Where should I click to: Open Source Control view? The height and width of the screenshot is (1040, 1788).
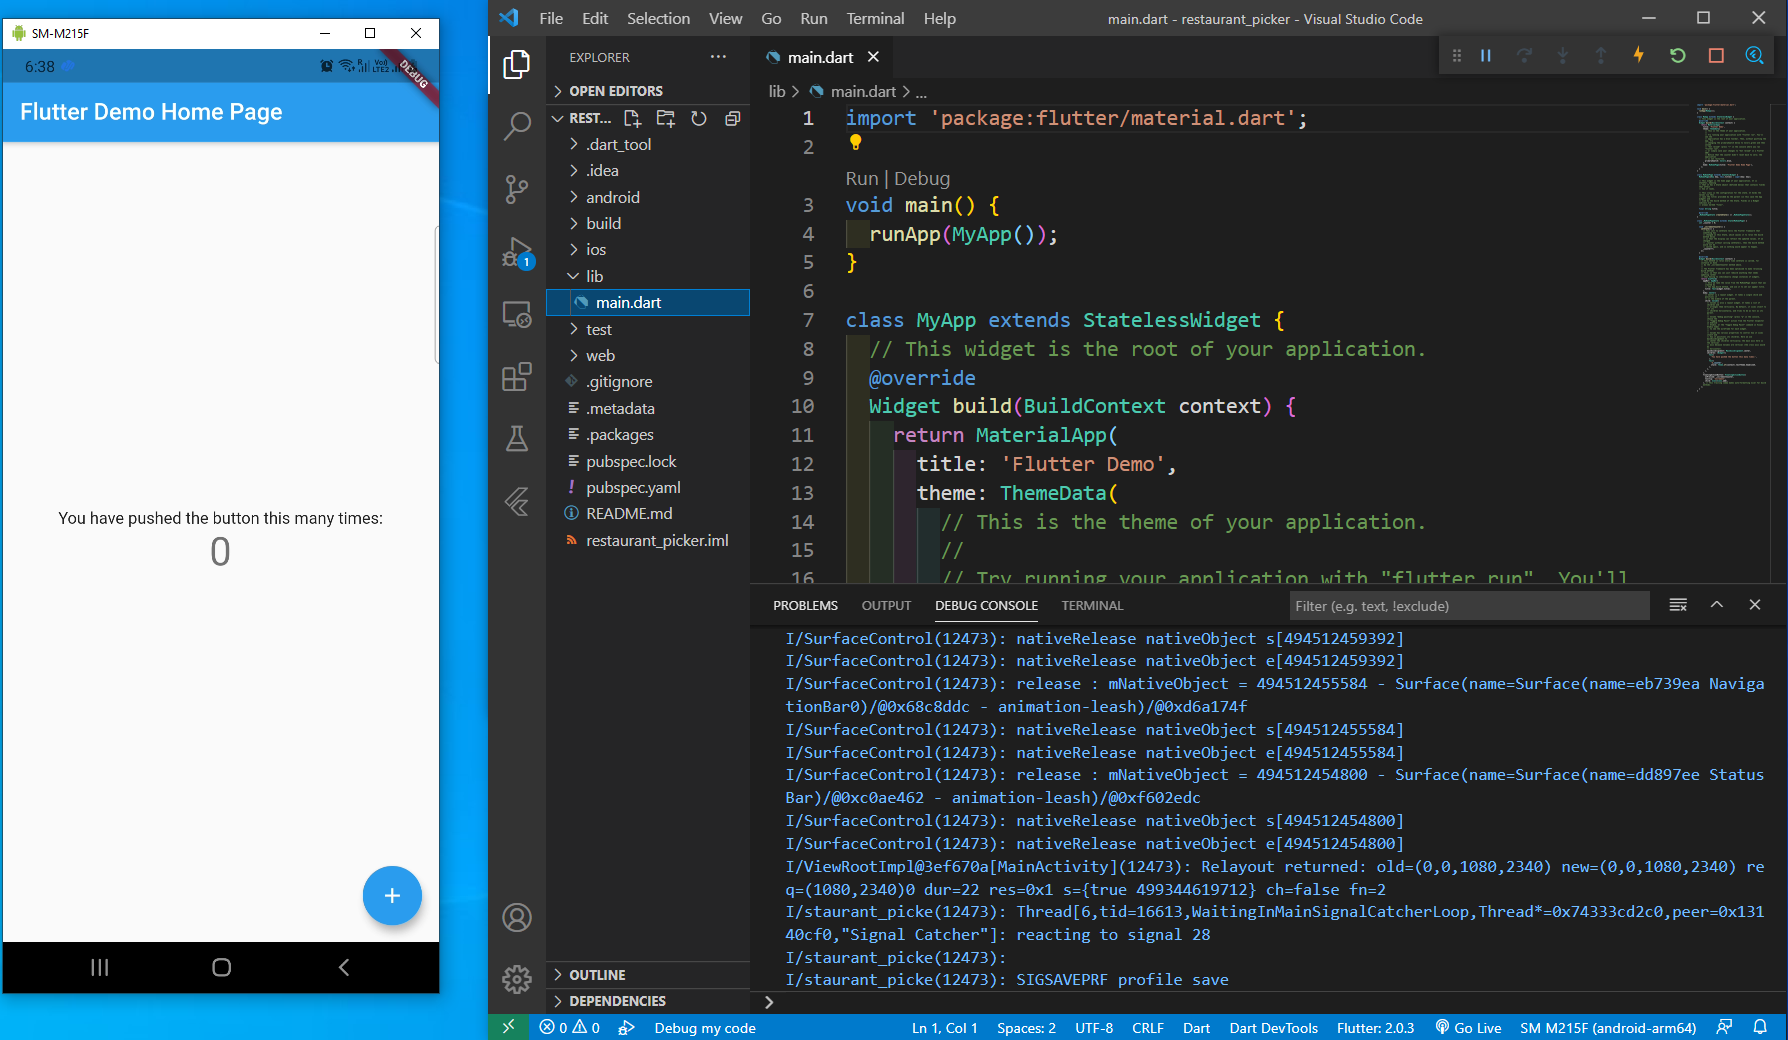click(516, 189)
